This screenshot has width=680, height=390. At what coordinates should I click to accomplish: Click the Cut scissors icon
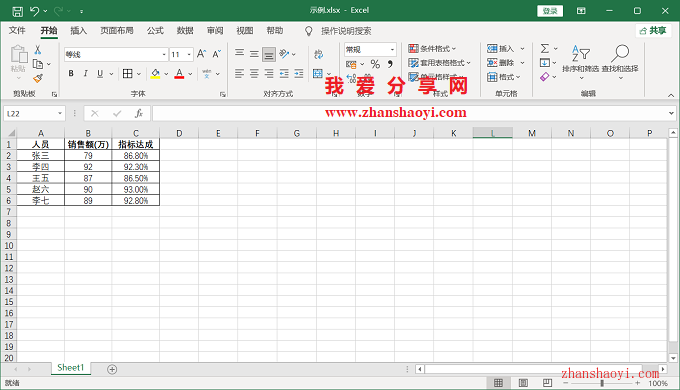pyautogui.click(x=38, y=50)
